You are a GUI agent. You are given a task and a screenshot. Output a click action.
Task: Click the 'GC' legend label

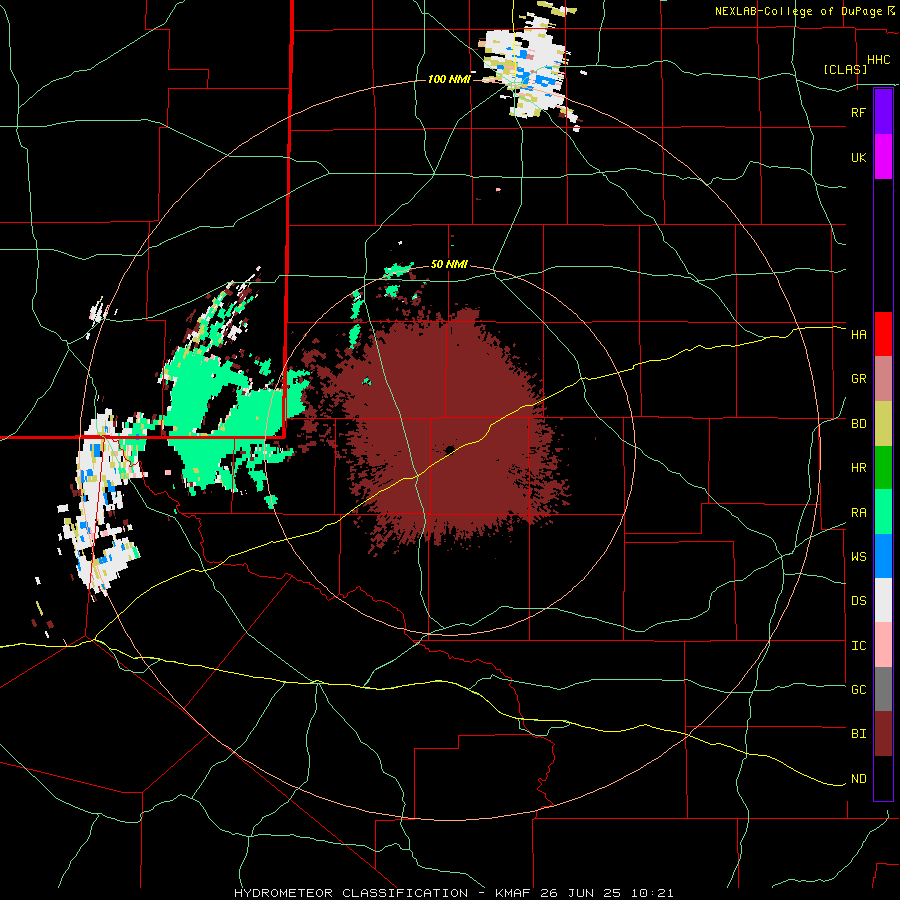tap(858, 690)
